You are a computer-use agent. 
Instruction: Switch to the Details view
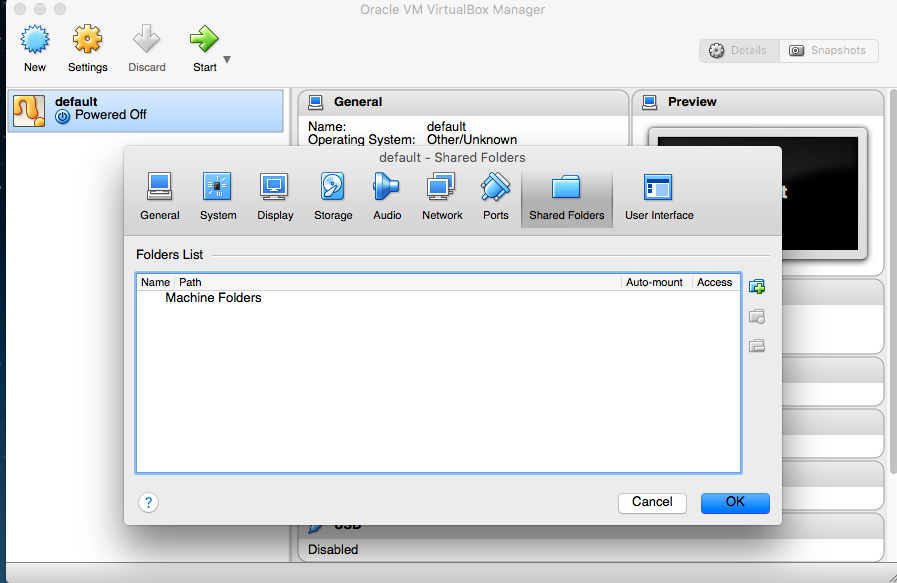(739, 50)
